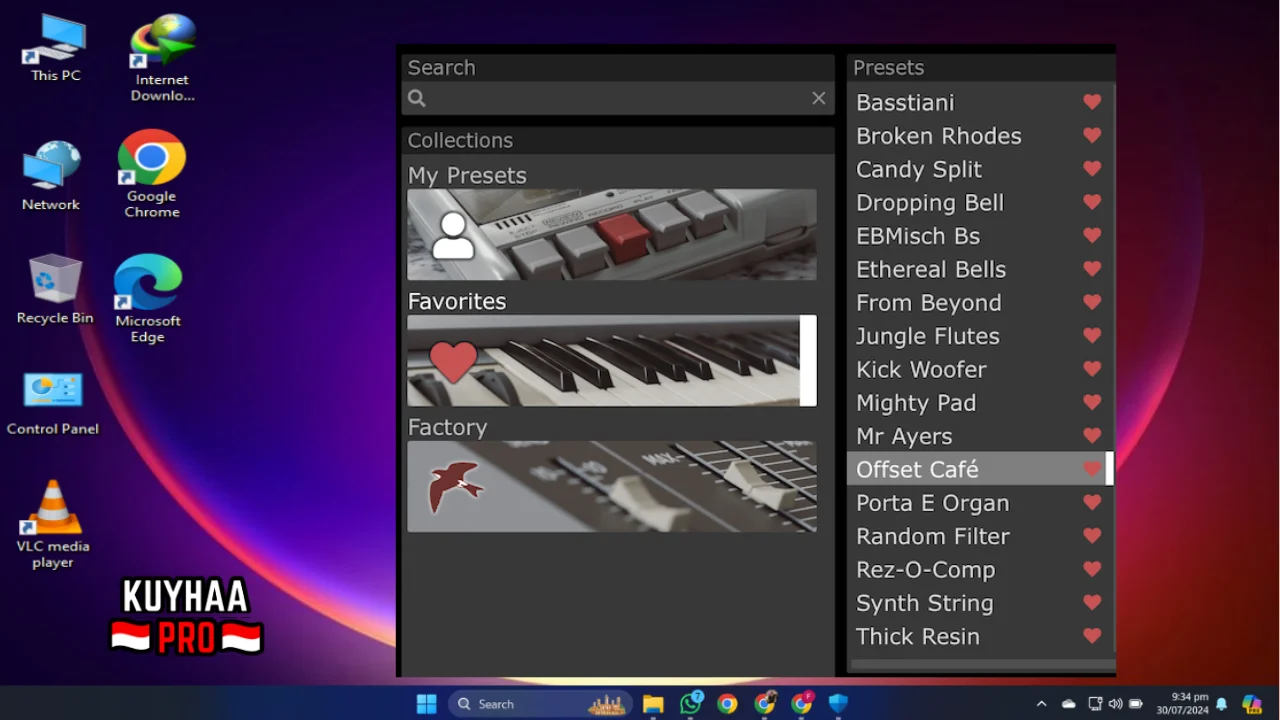Toggle favorite heart for Basstiani preset

pos(1092,102)
